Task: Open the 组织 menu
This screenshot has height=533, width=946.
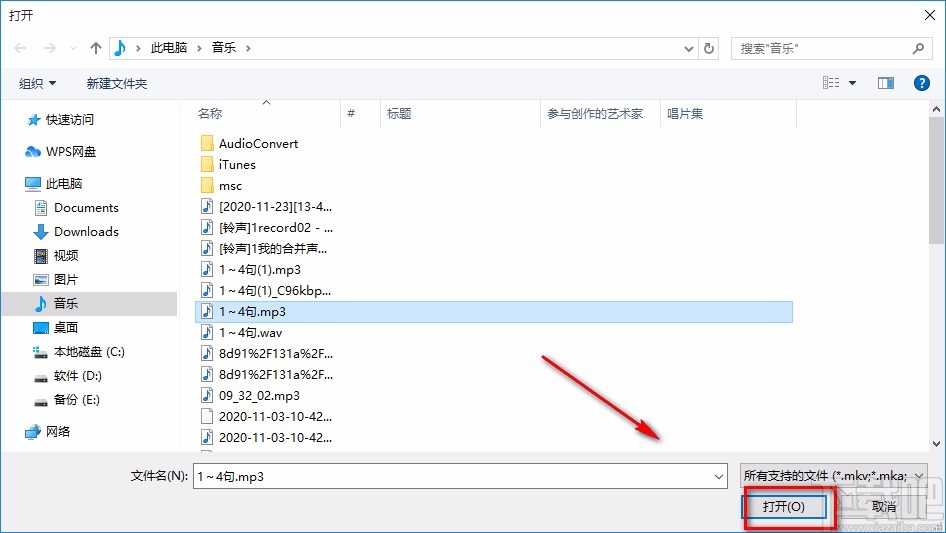Action: pos(37,83)
